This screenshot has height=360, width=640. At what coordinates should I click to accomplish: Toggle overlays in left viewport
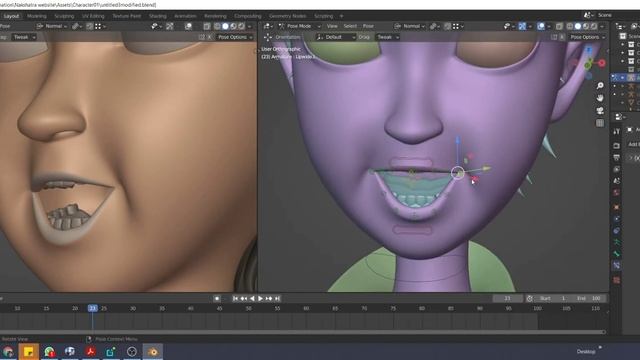click(x=188, y=26)
